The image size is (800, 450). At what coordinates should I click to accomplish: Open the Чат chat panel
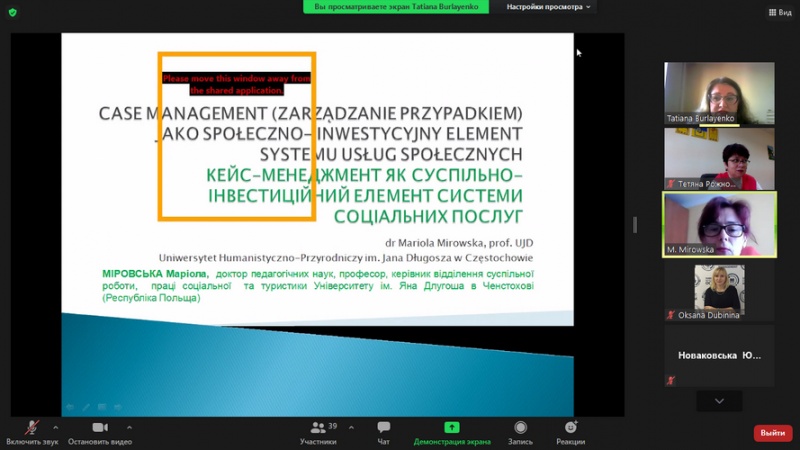[x=384, y=431]
